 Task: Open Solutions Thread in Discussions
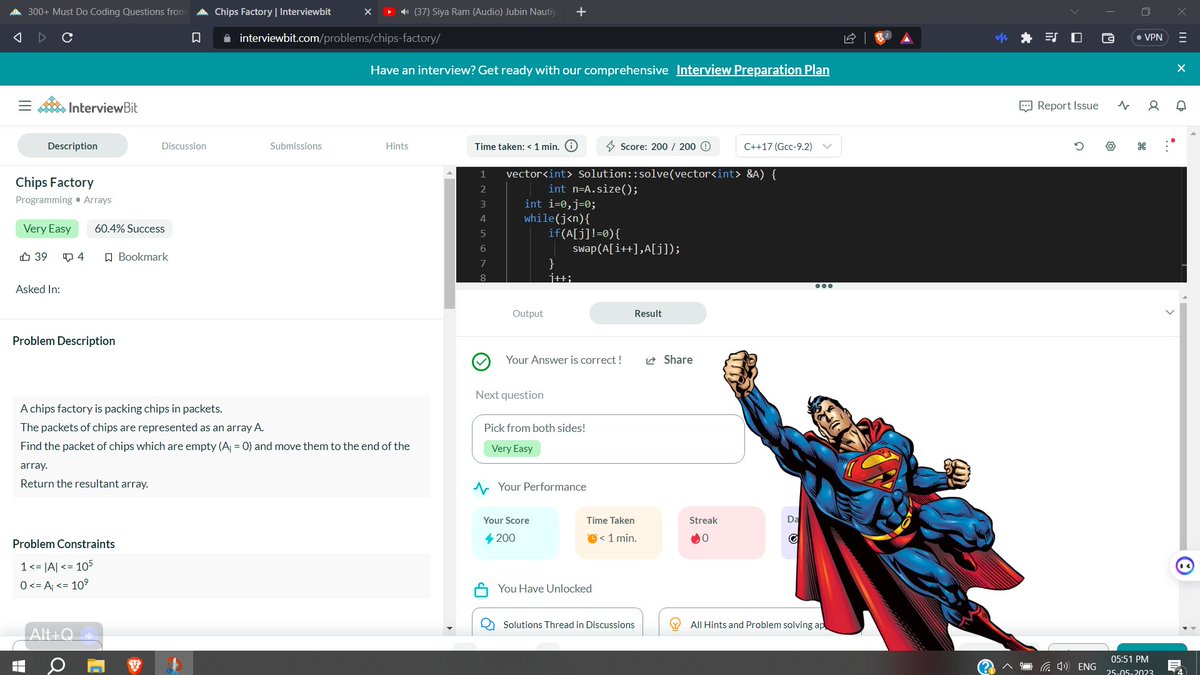[558, 625]
